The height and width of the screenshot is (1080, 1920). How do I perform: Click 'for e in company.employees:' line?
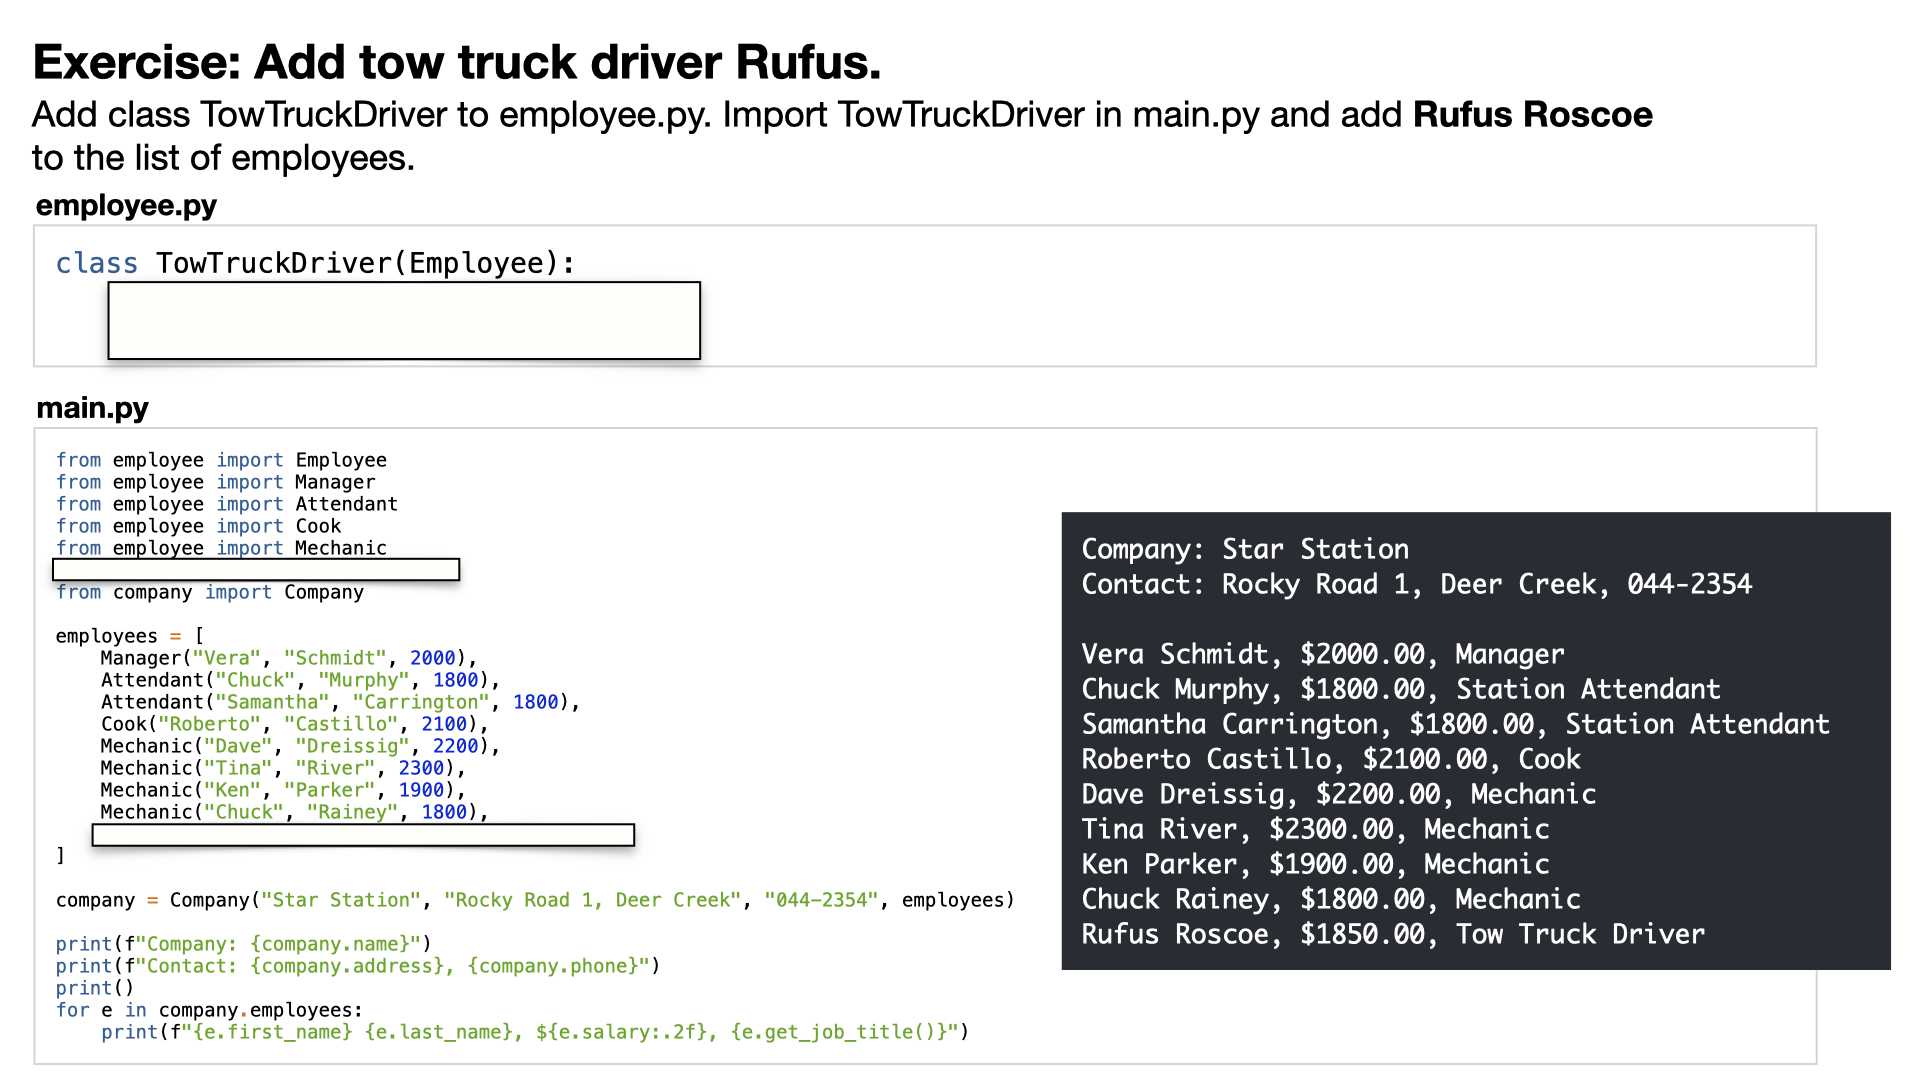coord(209,1010)
